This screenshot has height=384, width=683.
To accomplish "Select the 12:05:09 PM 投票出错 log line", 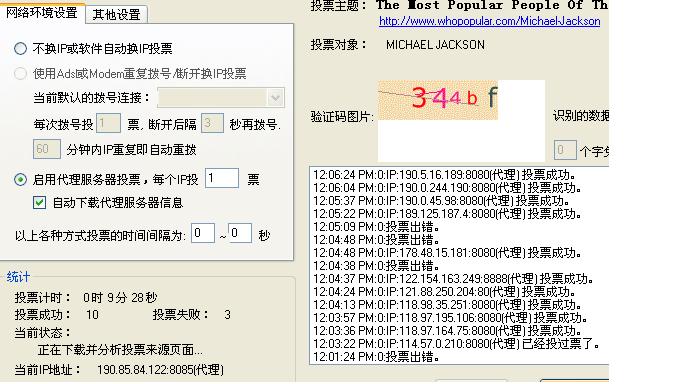I will click(x=376, y=227).
